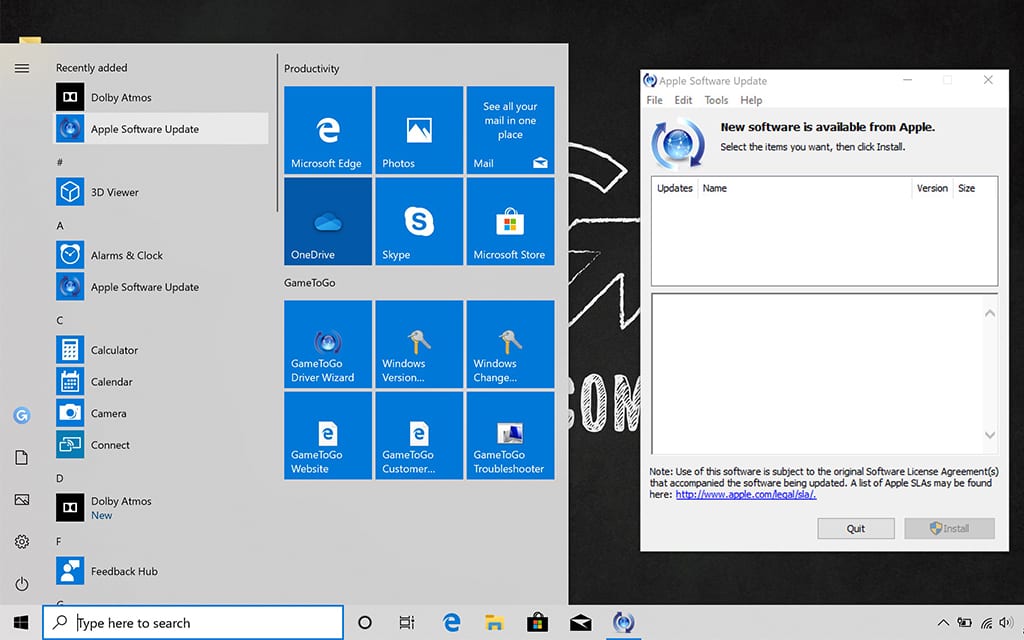Viewport: 1024px width, 640px height.
Task: Launch Apple Software Update from Recently added
Action: [161, 129]
